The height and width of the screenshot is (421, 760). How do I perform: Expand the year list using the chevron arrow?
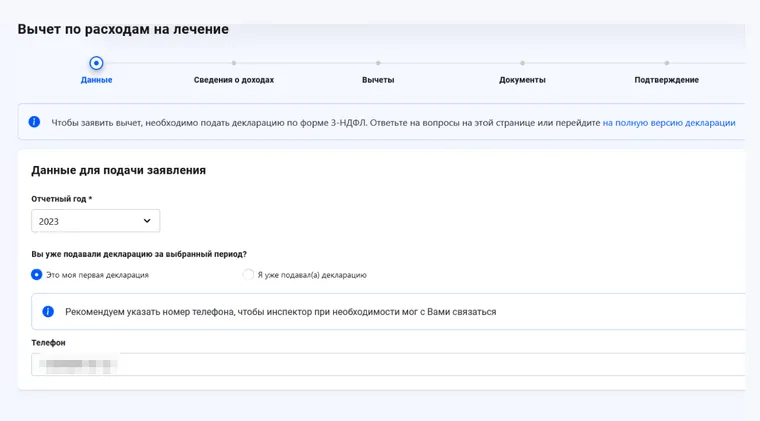coord(147,221)
